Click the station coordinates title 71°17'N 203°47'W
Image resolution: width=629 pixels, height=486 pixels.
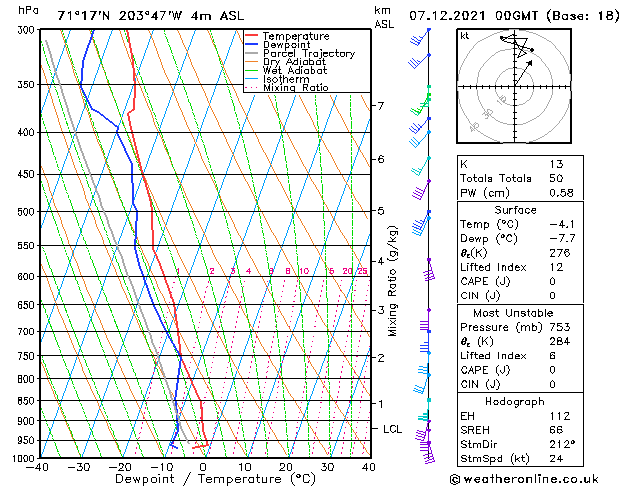[x=120, y=16]
